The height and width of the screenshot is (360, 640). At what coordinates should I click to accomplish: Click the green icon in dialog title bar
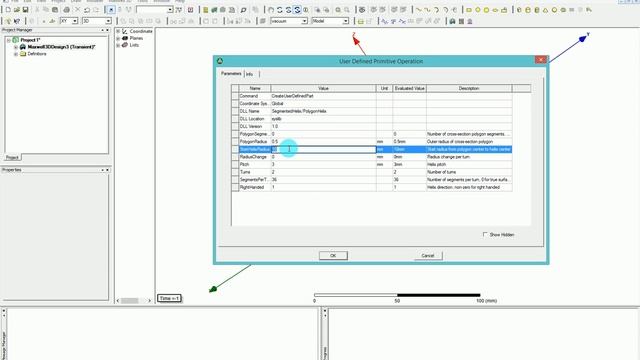[x=220, y=61]
